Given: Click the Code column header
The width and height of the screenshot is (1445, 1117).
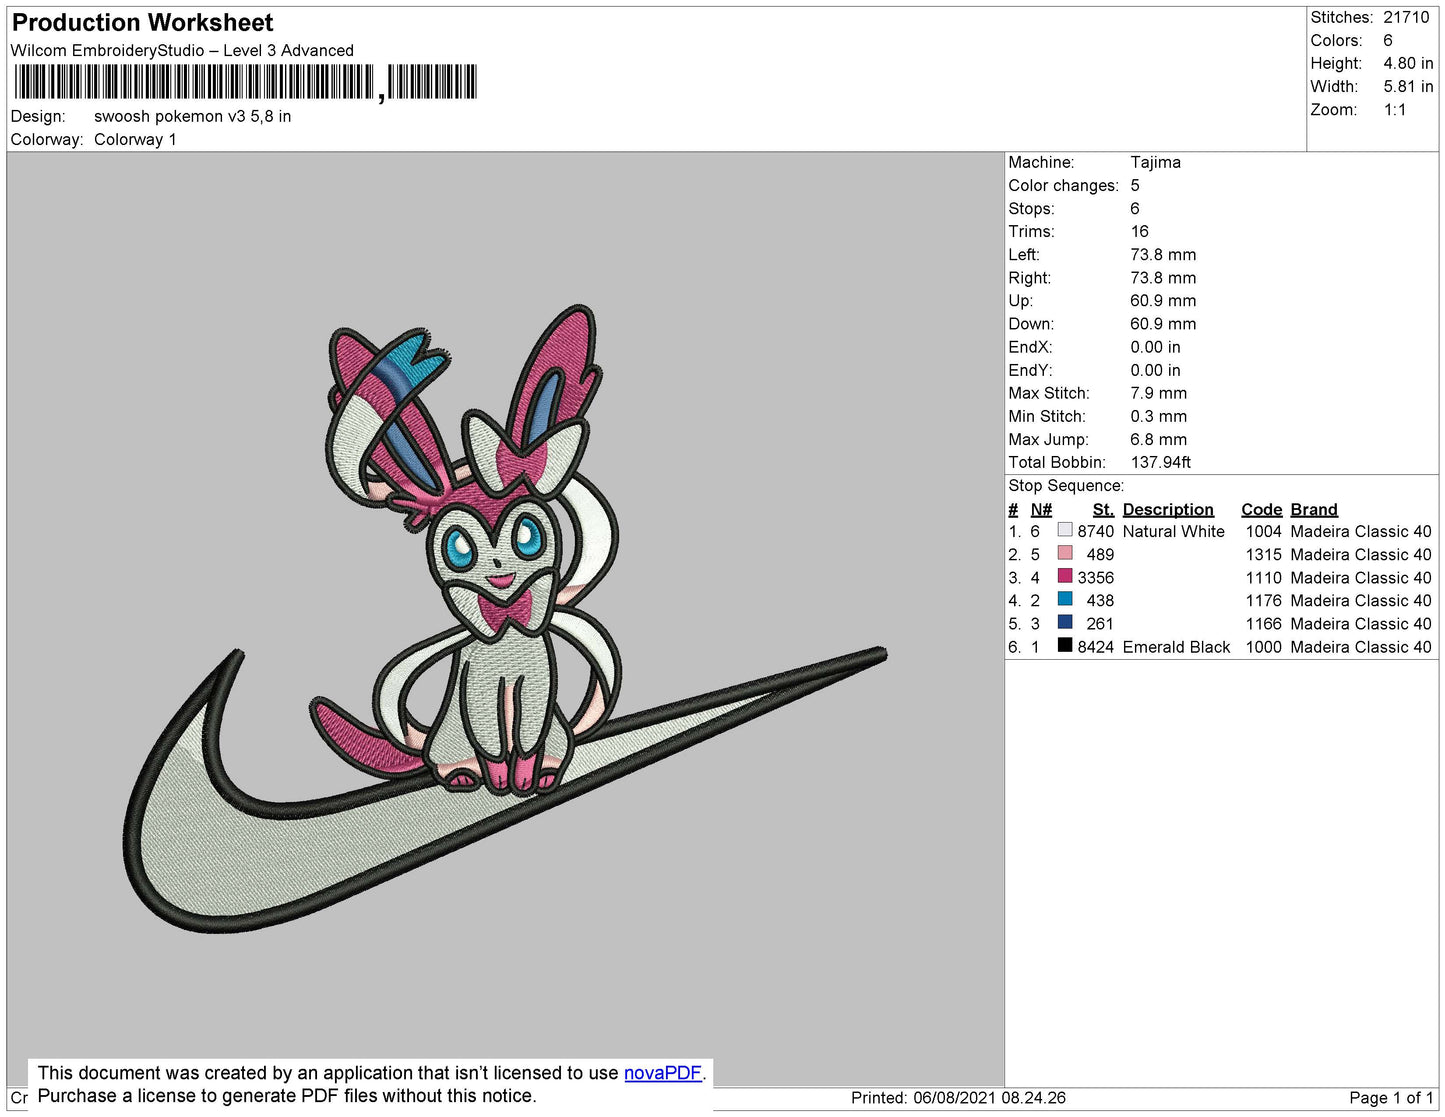Looking at the screenshot, I should pos(1261,509).
